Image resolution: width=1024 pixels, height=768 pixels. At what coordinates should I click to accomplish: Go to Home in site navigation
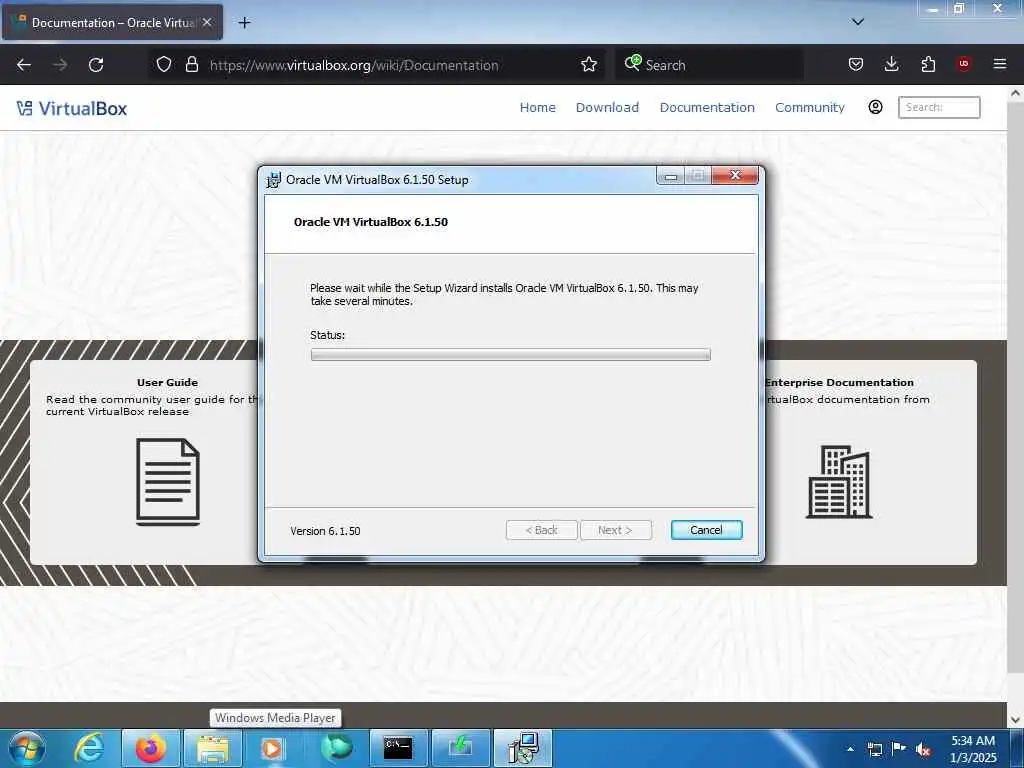point(537,108)
